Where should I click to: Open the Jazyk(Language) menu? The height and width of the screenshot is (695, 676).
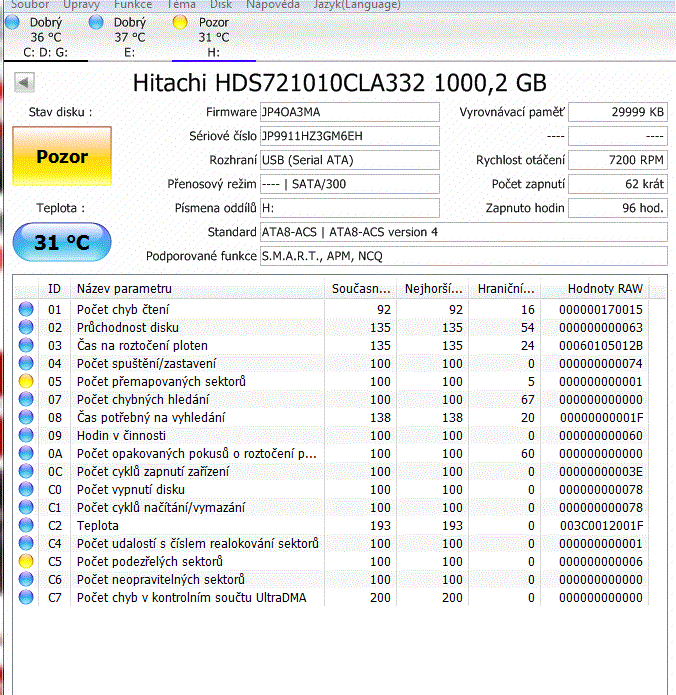(x=357, y=5)
